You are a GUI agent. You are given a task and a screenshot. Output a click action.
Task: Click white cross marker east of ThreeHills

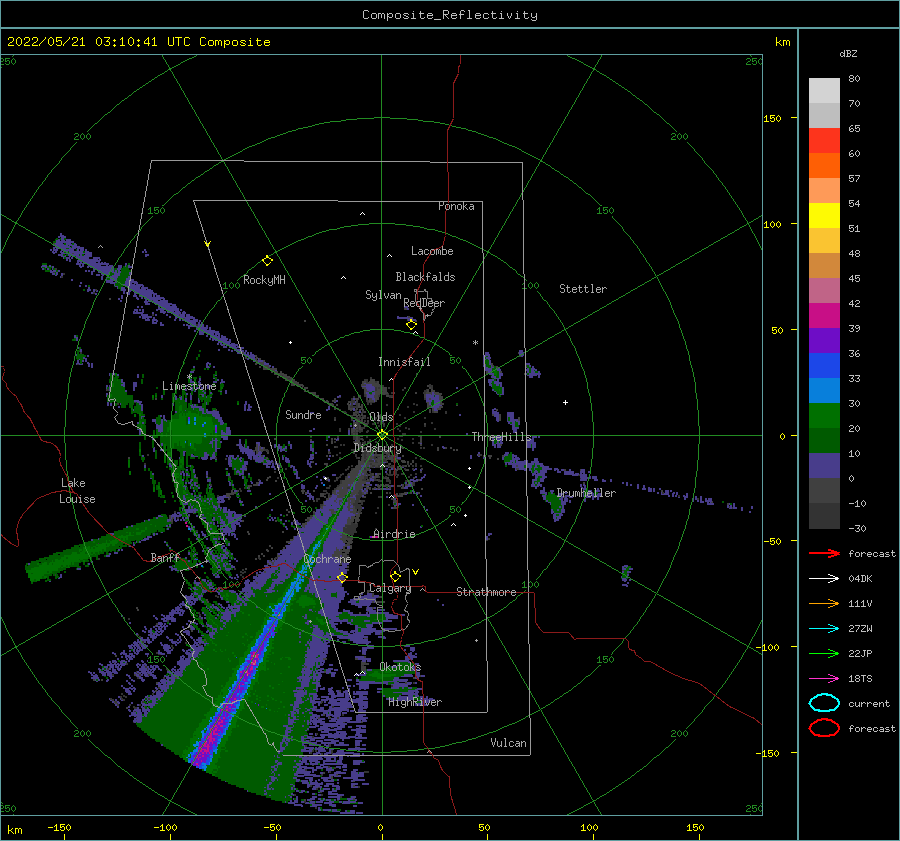[565, 402]
